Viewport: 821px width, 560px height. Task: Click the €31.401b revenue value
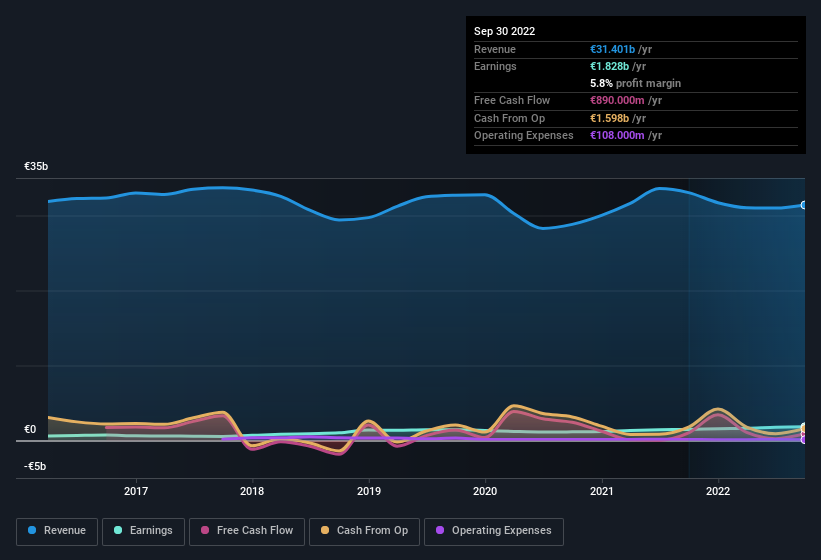point(612,49)
